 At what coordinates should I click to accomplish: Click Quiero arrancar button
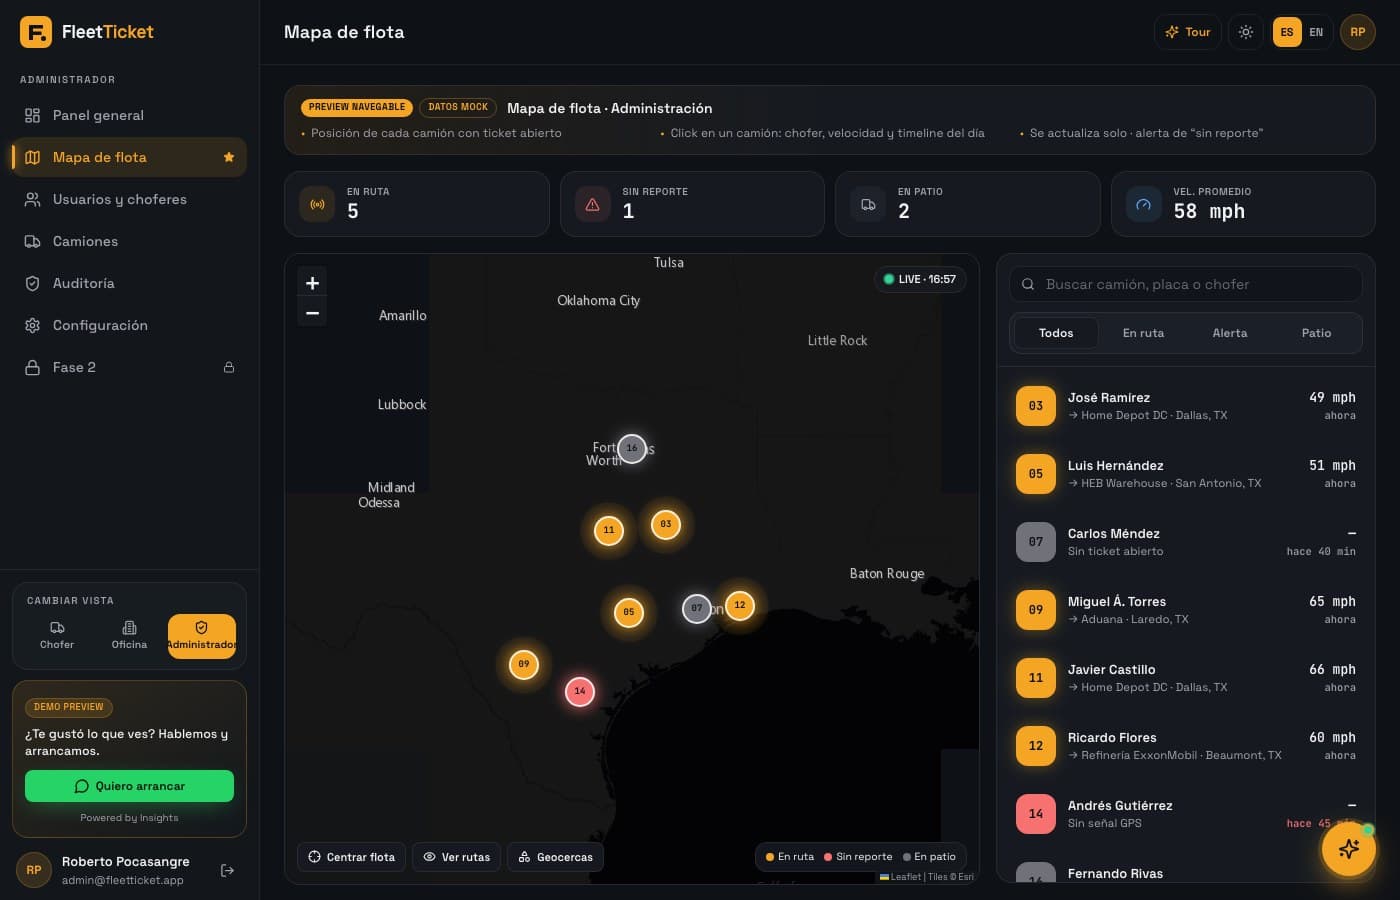click(129, 786)
